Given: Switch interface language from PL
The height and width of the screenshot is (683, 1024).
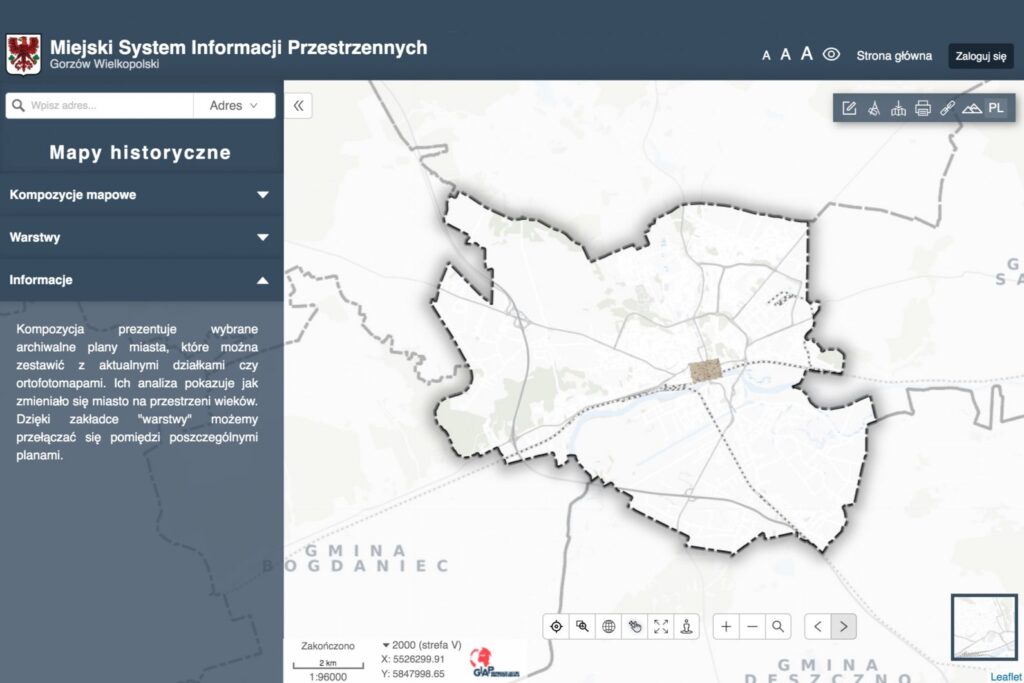Looking at the screenshot, I should tap(996, 108).
